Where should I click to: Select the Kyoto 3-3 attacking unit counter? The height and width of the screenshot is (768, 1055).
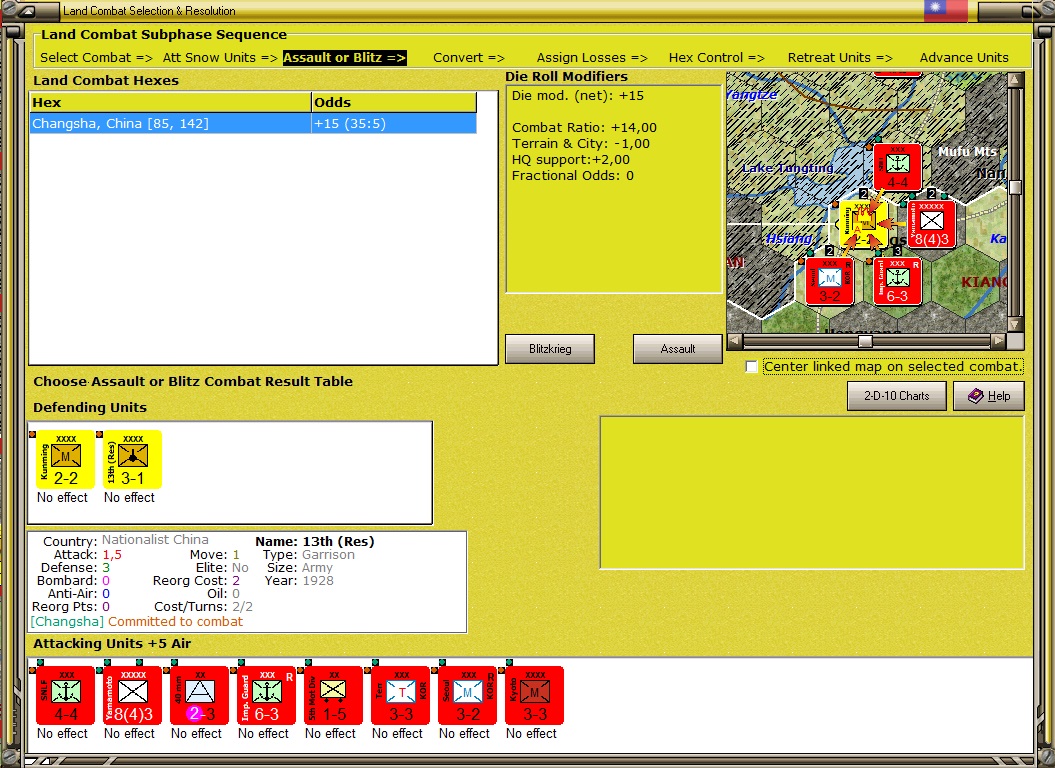(534, 695)
